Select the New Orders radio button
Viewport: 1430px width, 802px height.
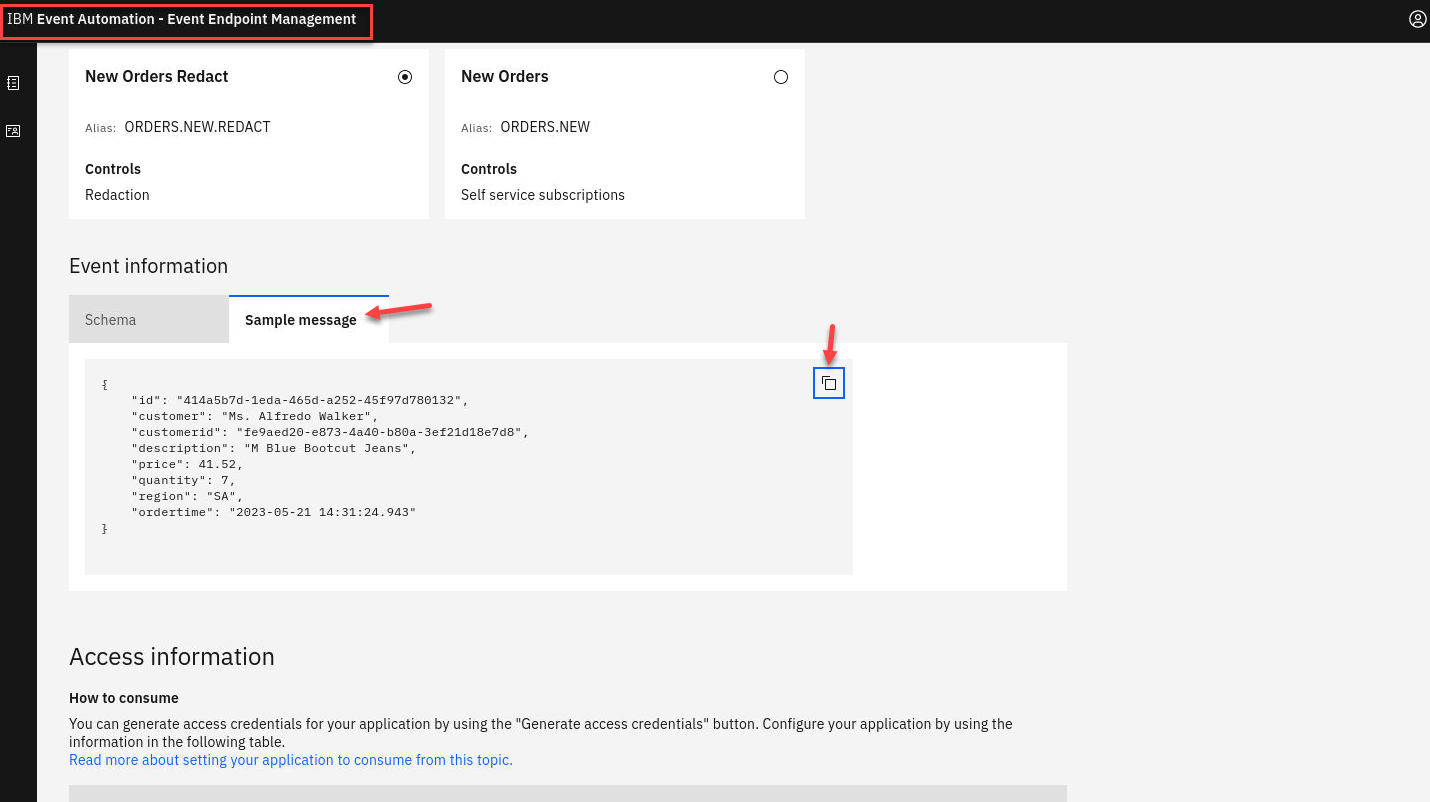[x=781, y=77]
